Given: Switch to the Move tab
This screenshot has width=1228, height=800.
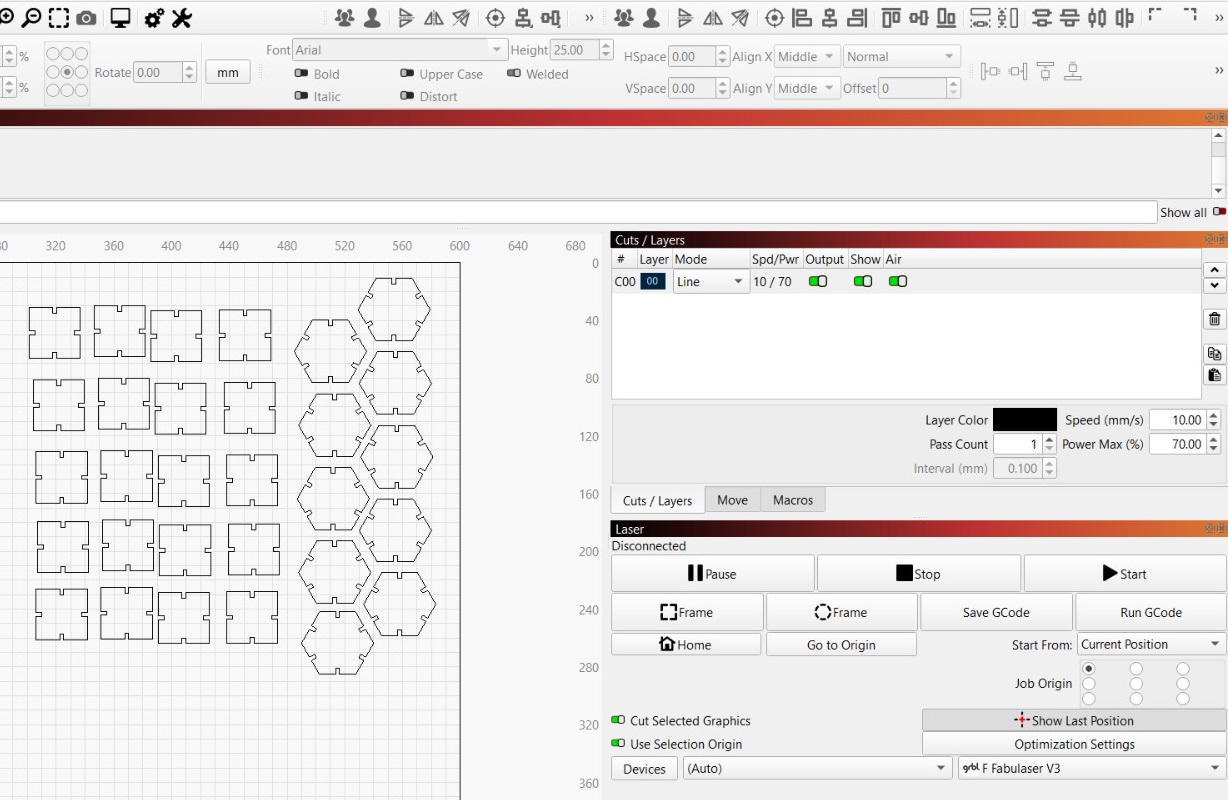Looking at the screenshot, I should (x=732, y=500).
